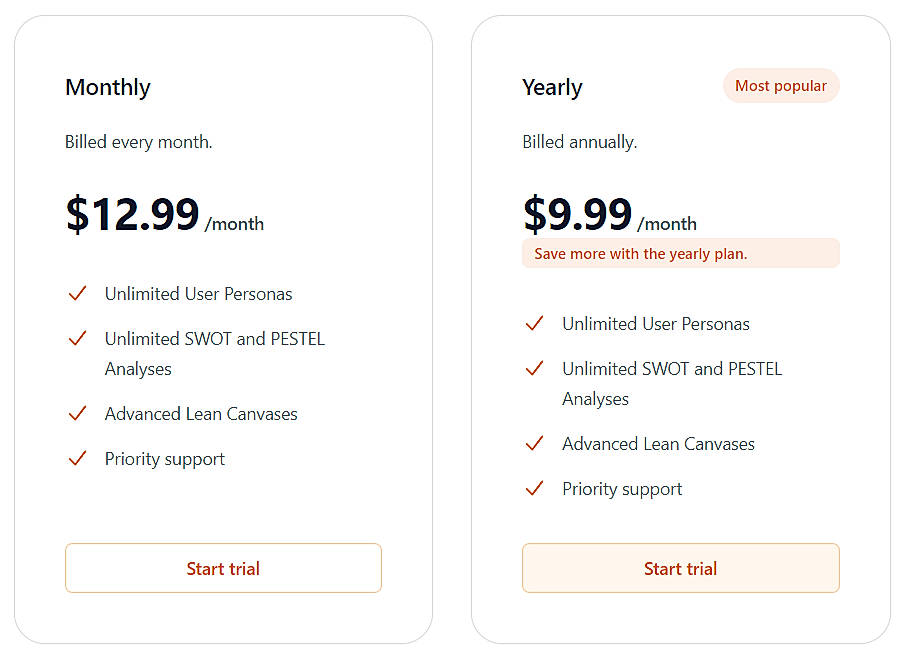The width and height of the screenshot is (906, 656).
Task: Click checkmark beside Advanced Lean Canvases in Yearly plan
Action: coord(534,443)
